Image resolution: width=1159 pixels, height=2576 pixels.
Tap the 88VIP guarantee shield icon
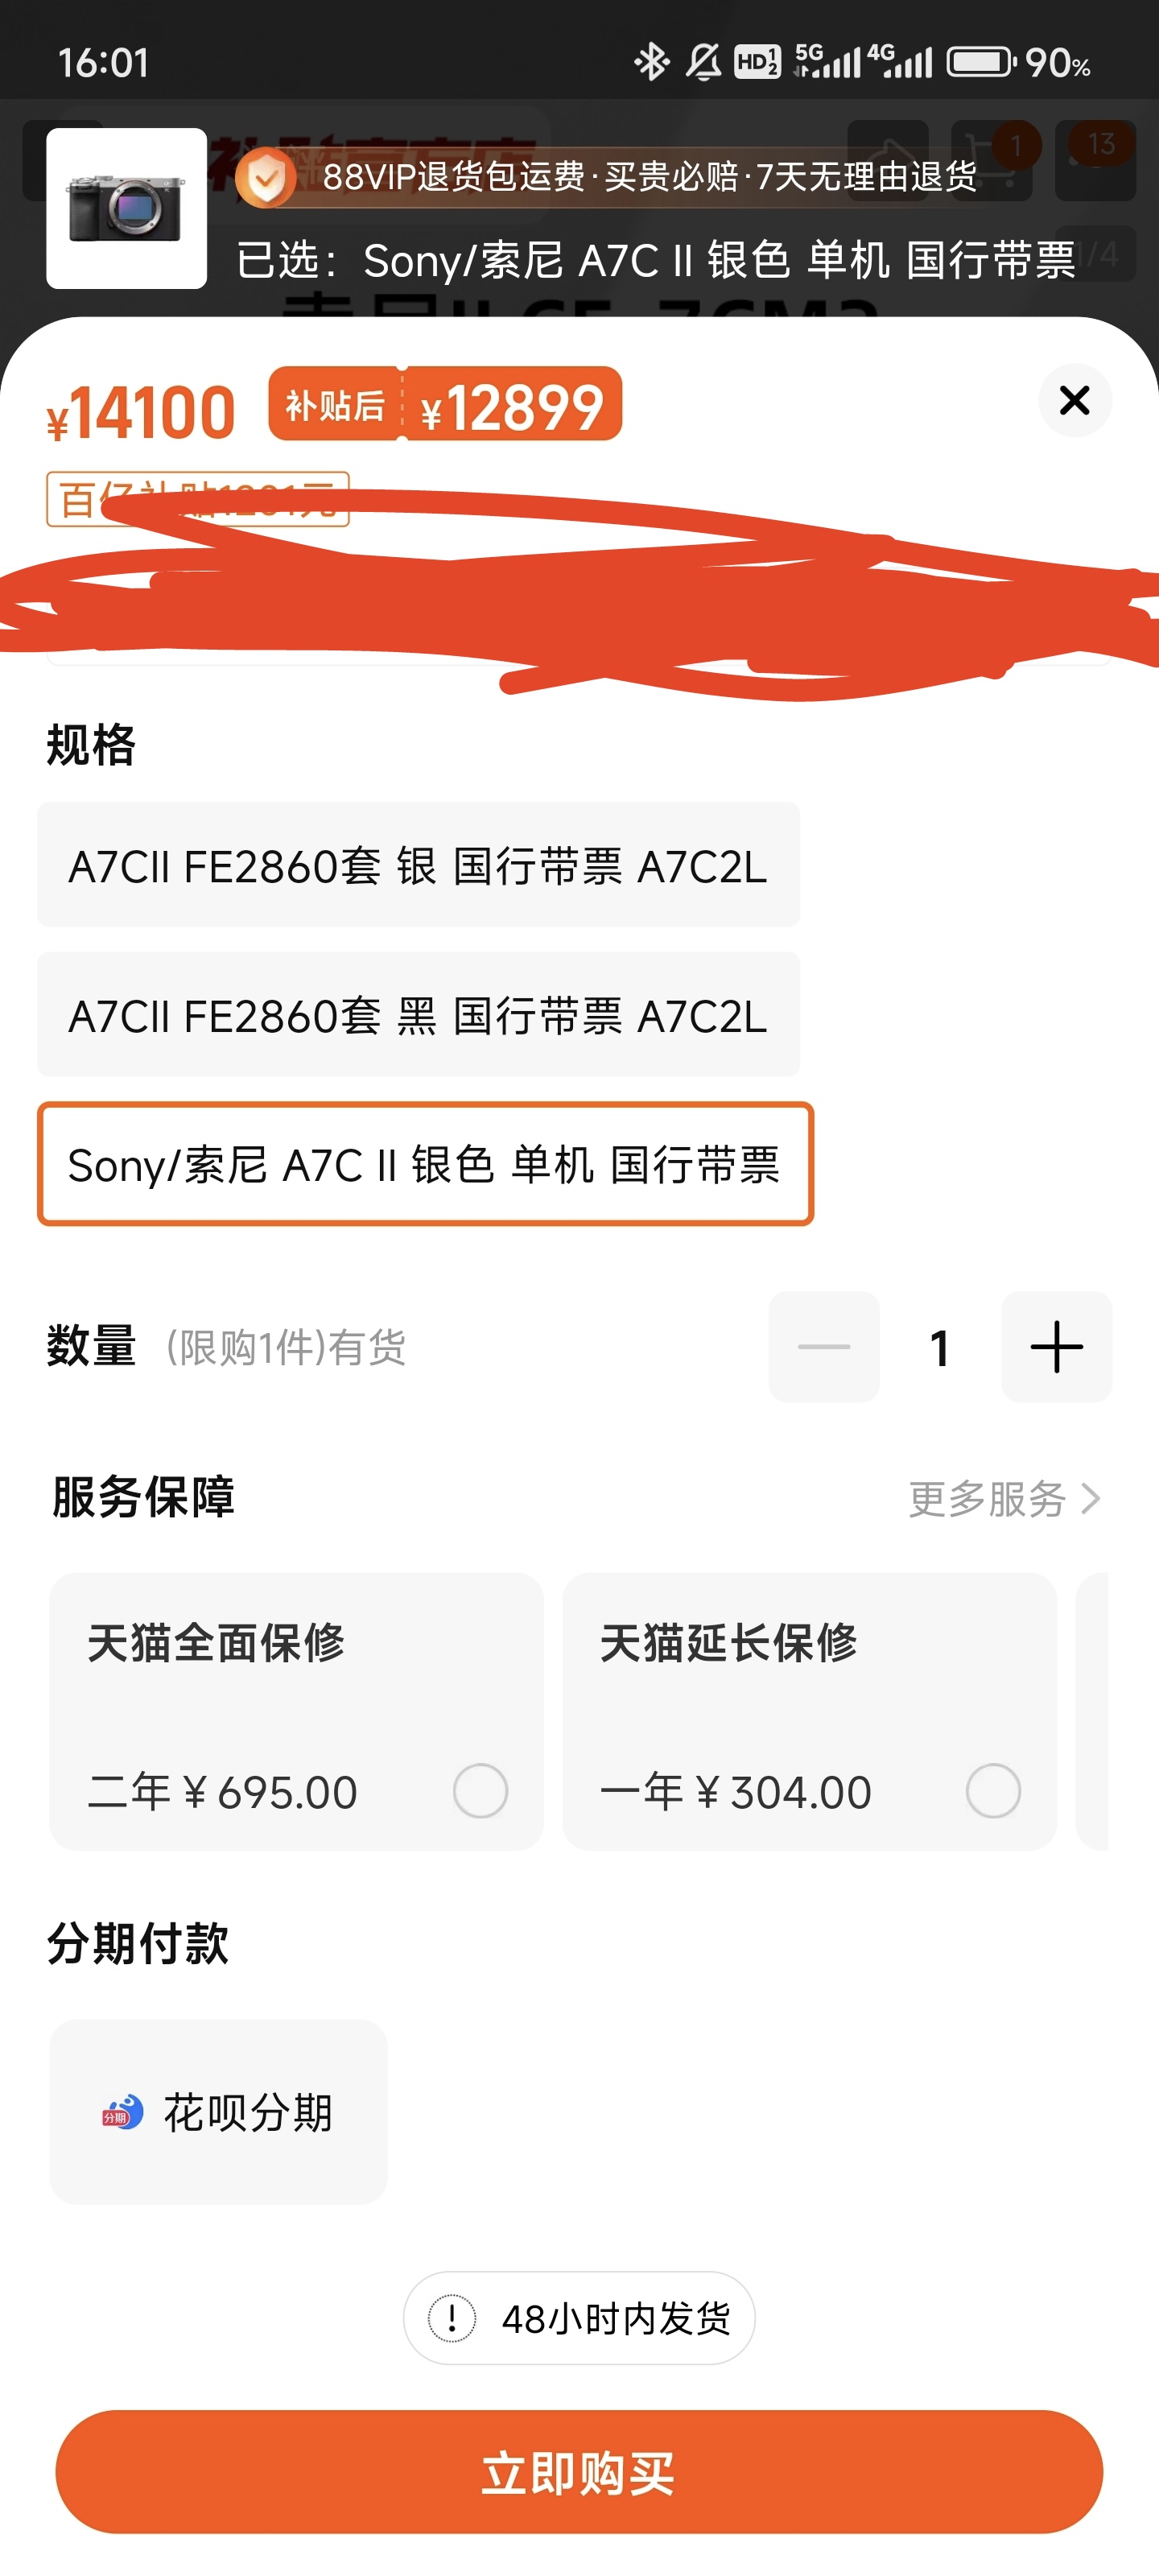coord(265,177)
